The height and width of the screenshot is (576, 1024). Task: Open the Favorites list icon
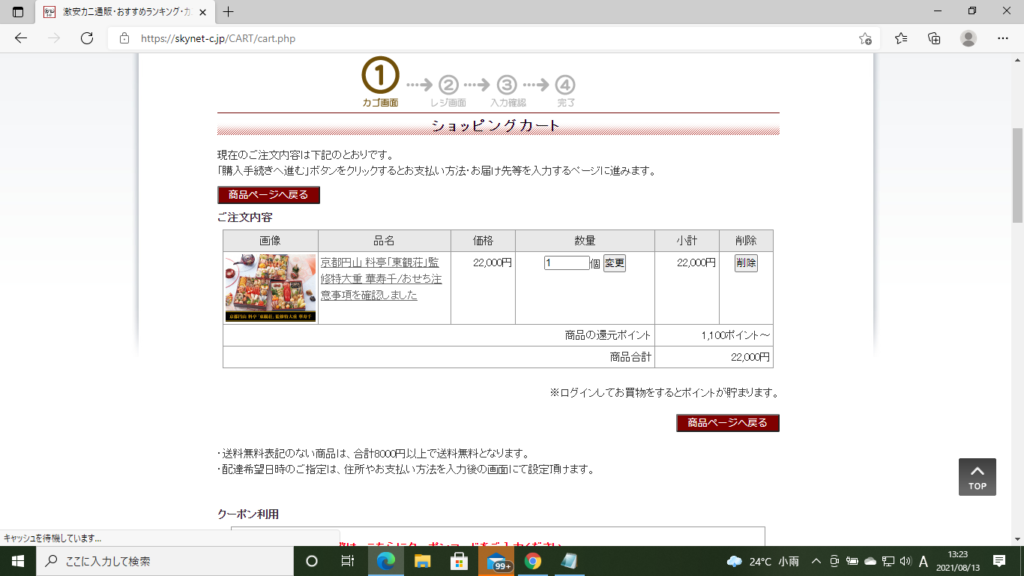click(901, 39)
